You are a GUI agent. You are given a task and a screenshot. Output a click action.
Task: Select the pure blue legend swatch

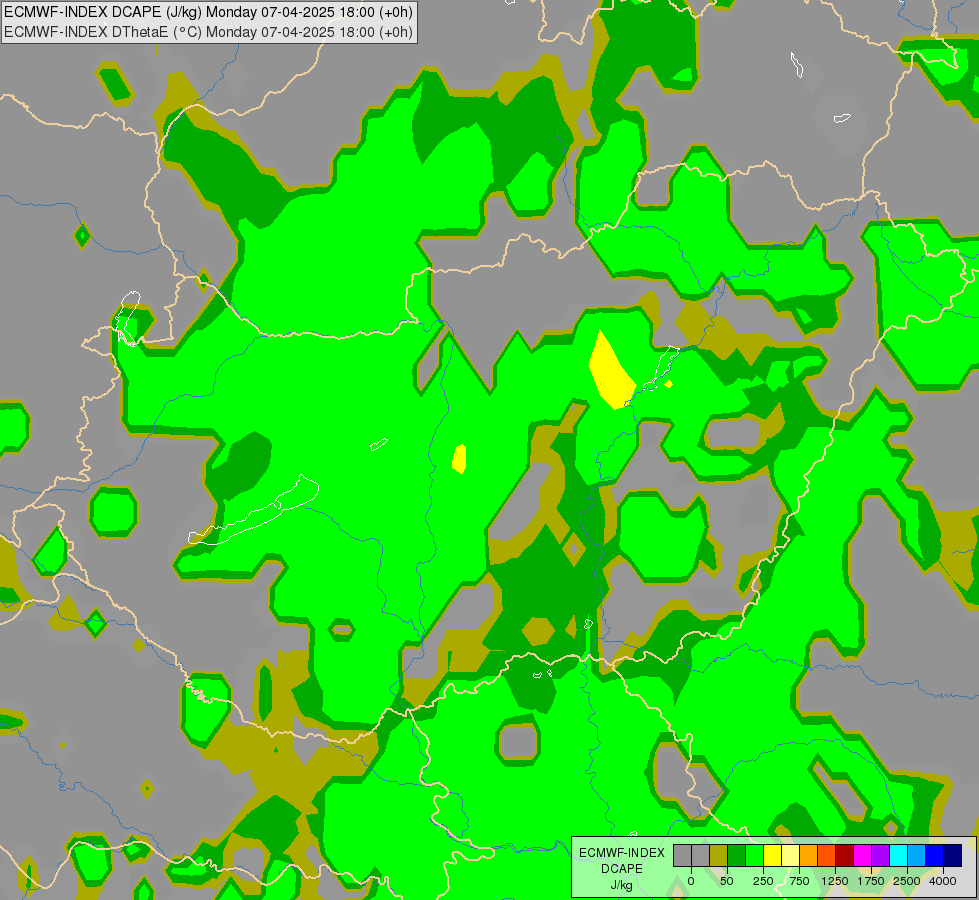935,855
